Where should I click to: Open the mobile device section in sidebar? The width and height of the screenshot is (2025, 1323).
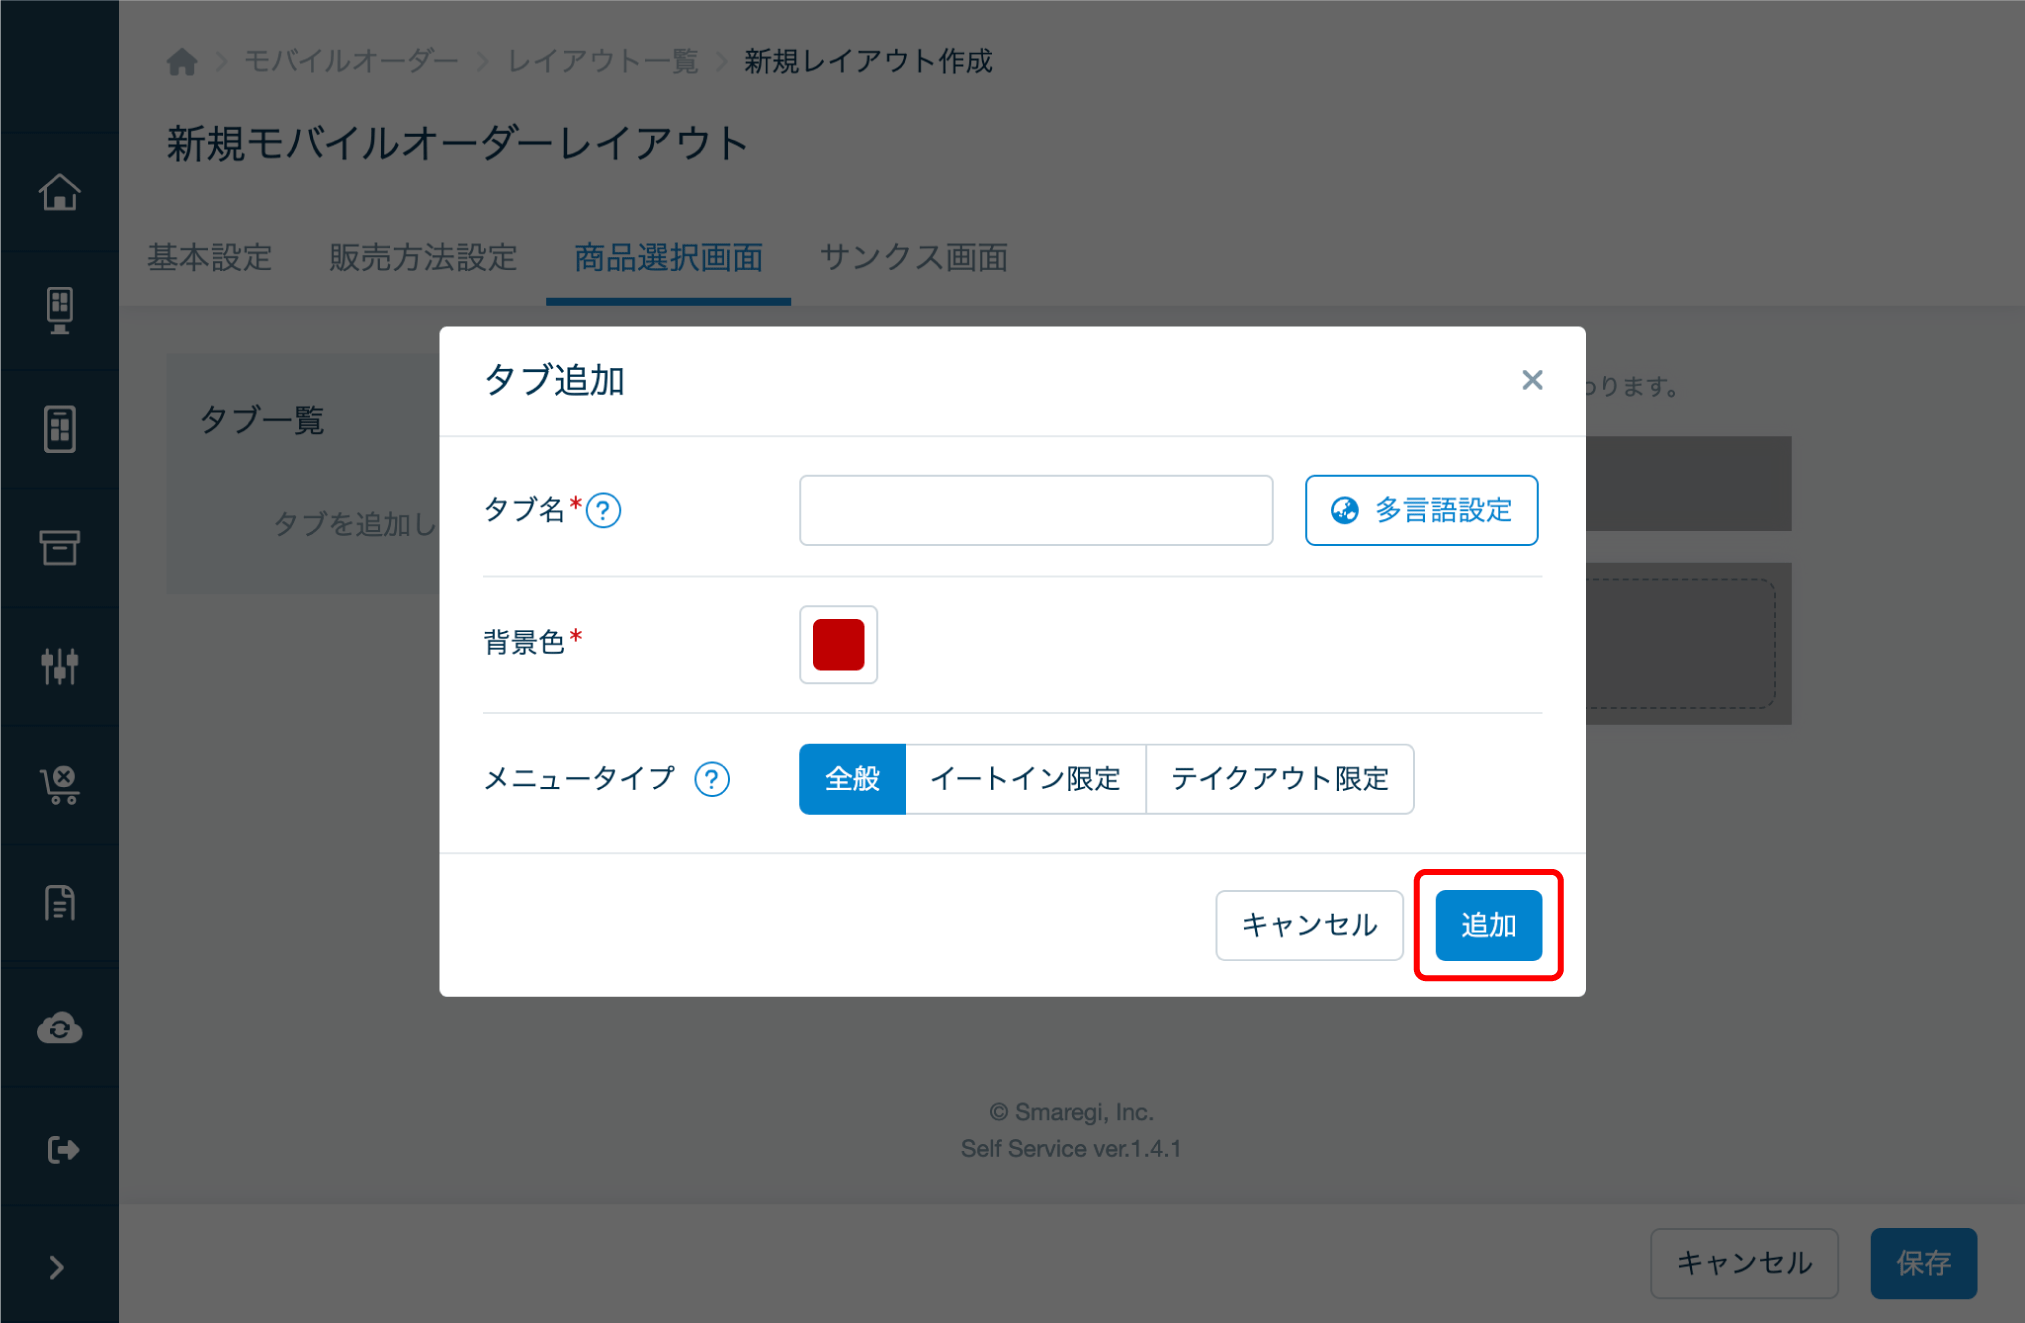click(60, 428)
